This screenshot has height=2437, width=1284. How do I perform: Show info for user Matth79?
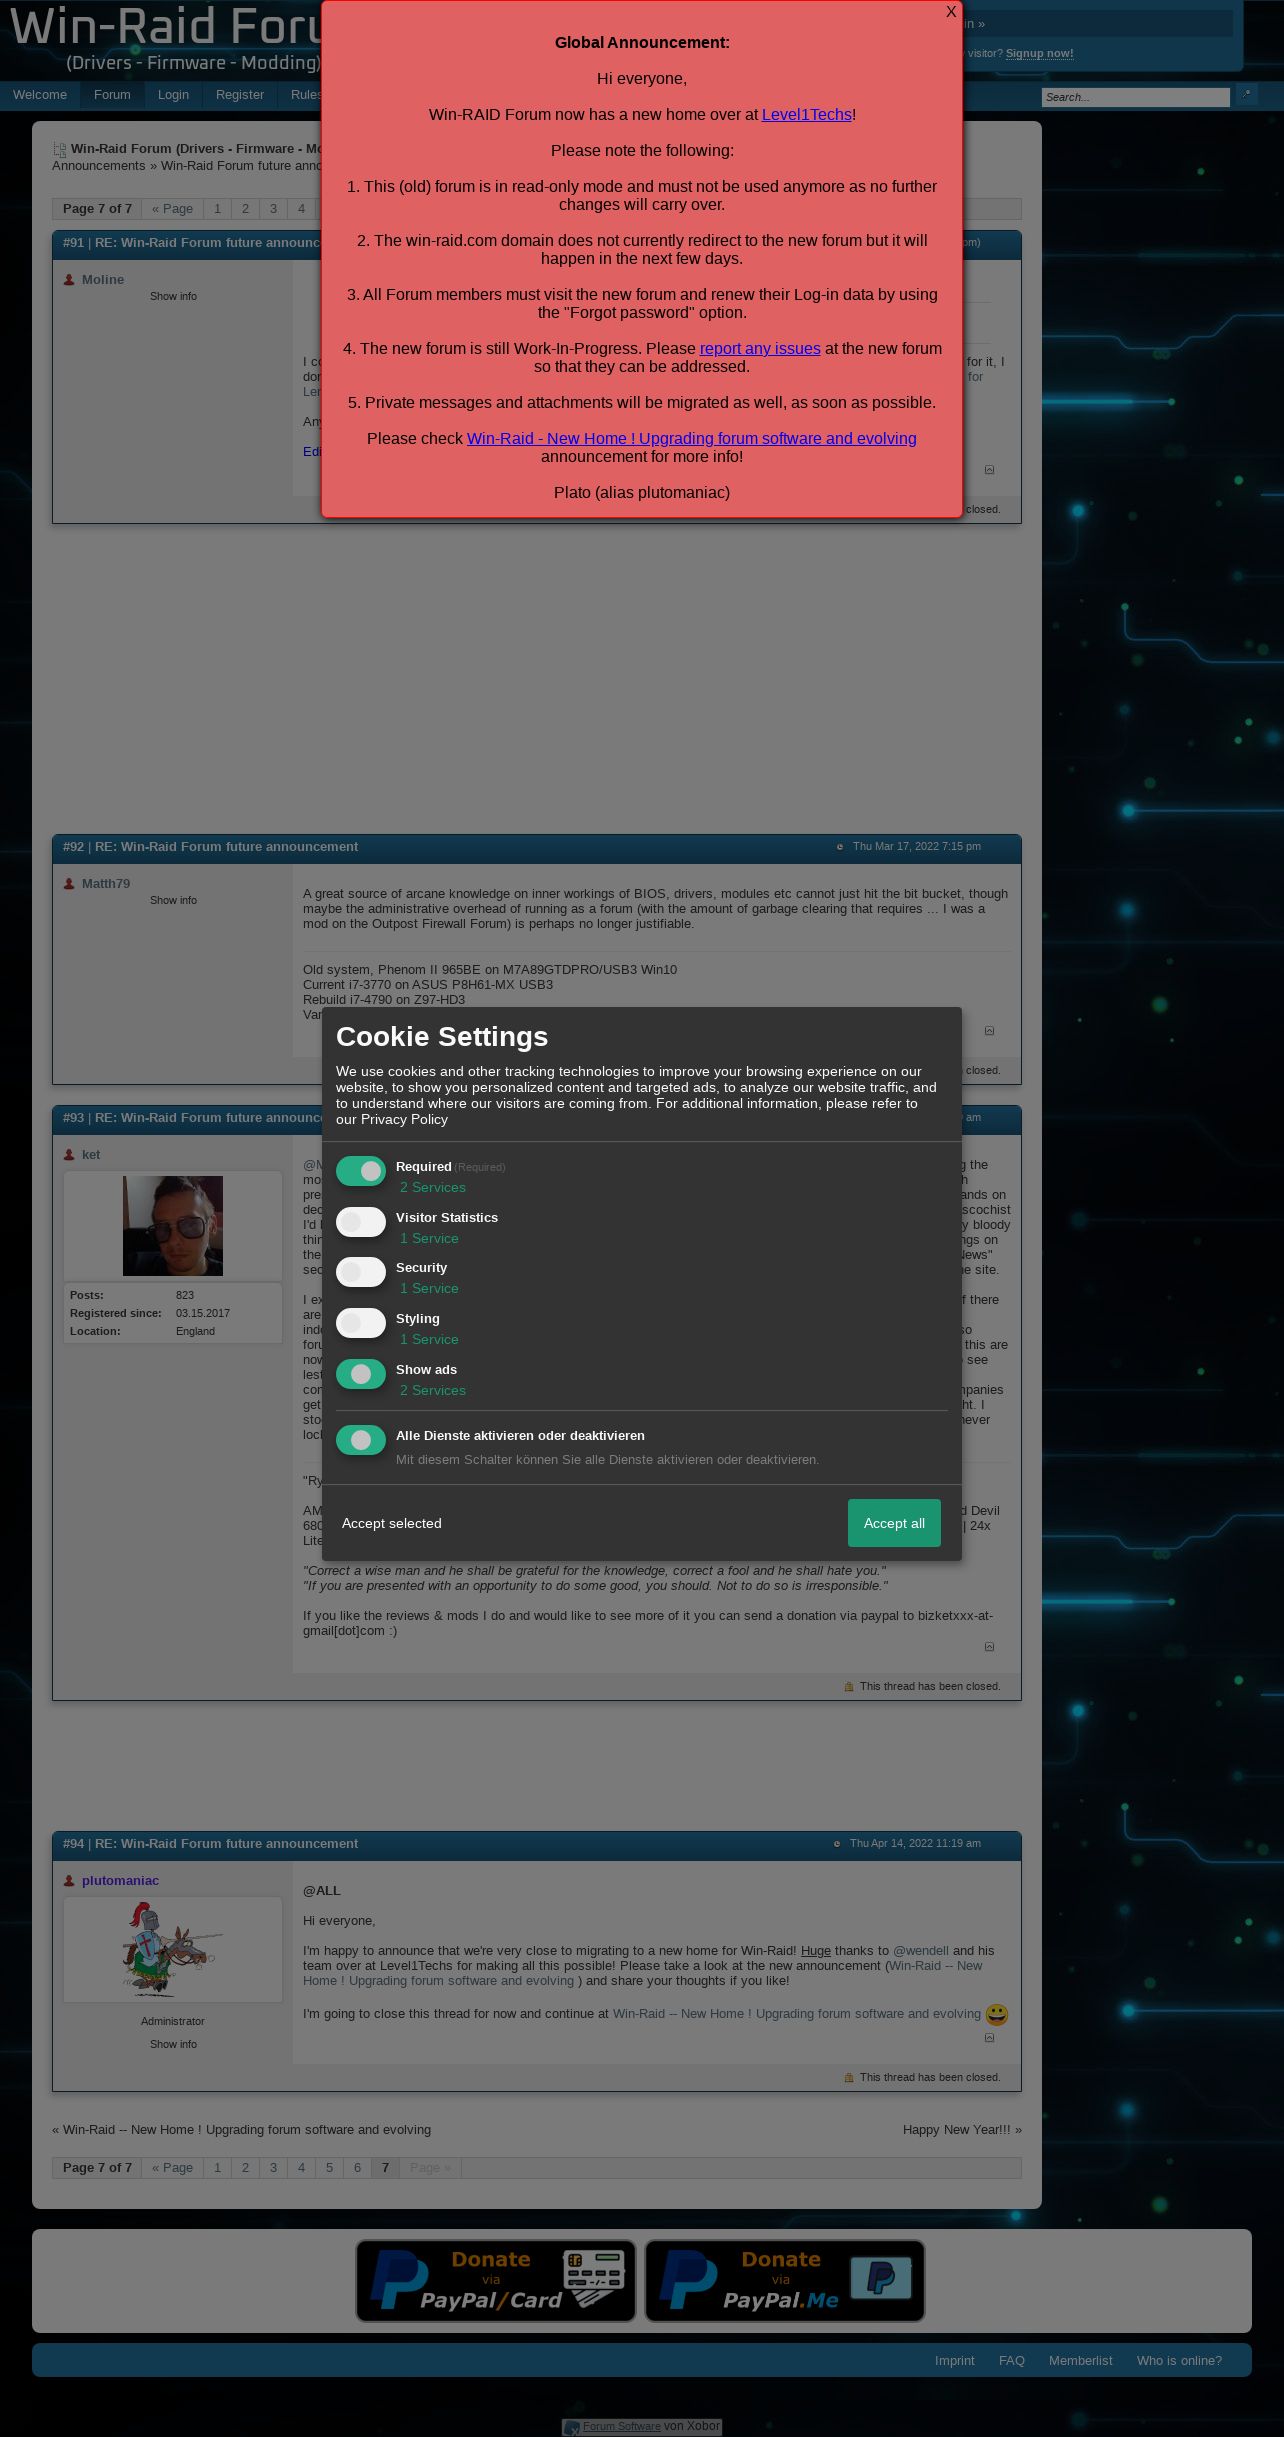pos(173,900)
